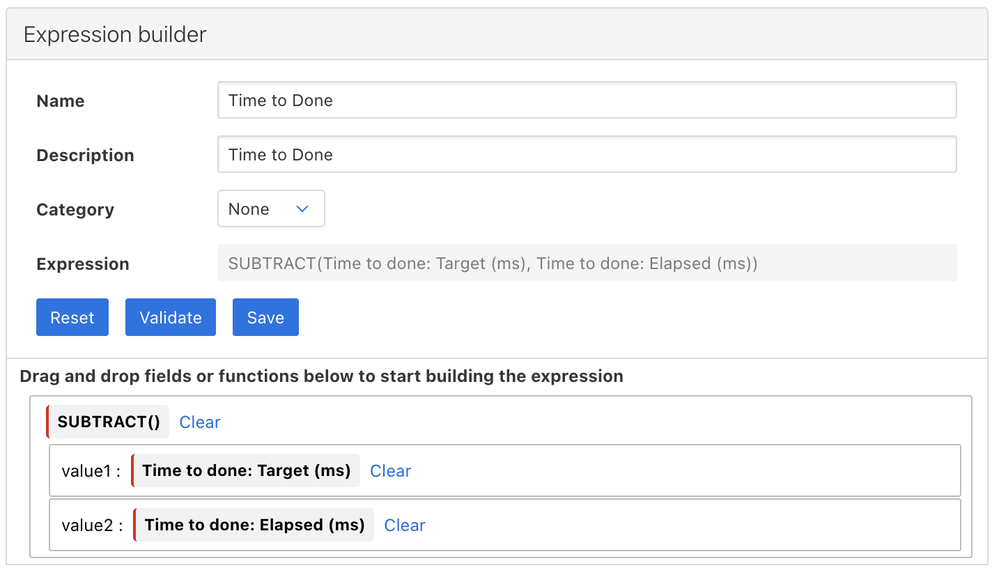The image size is (999, 580).
Task: Clear the value1 Target field
Action: point(390,471)
